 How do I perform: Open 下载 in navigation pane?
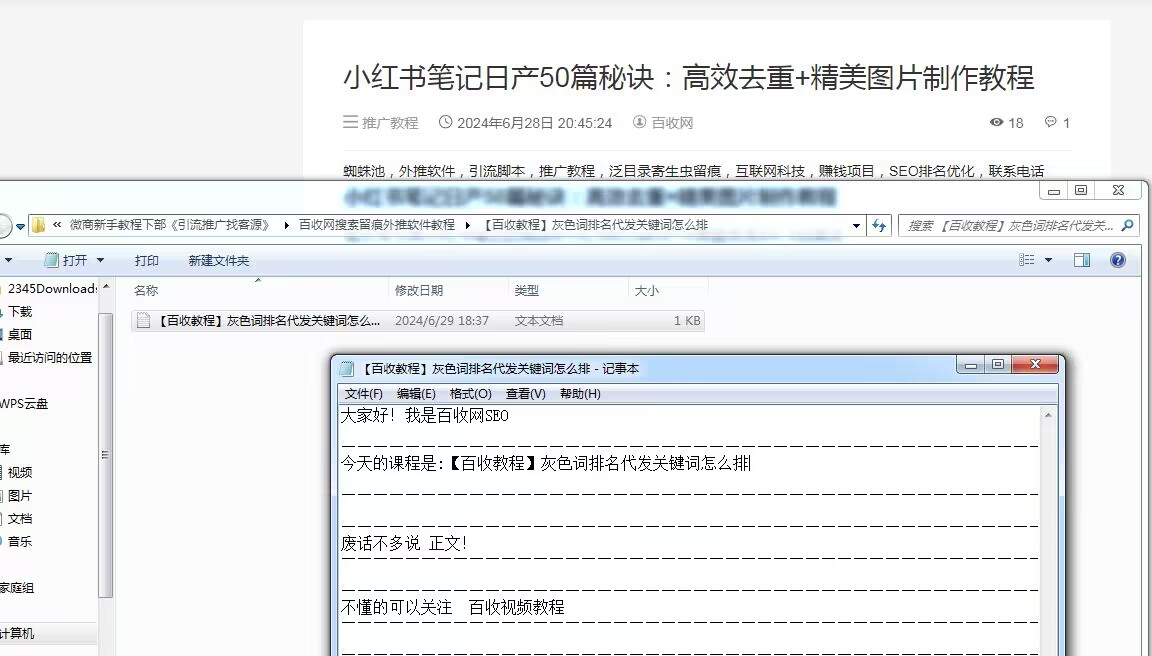[x=20, y=311]
